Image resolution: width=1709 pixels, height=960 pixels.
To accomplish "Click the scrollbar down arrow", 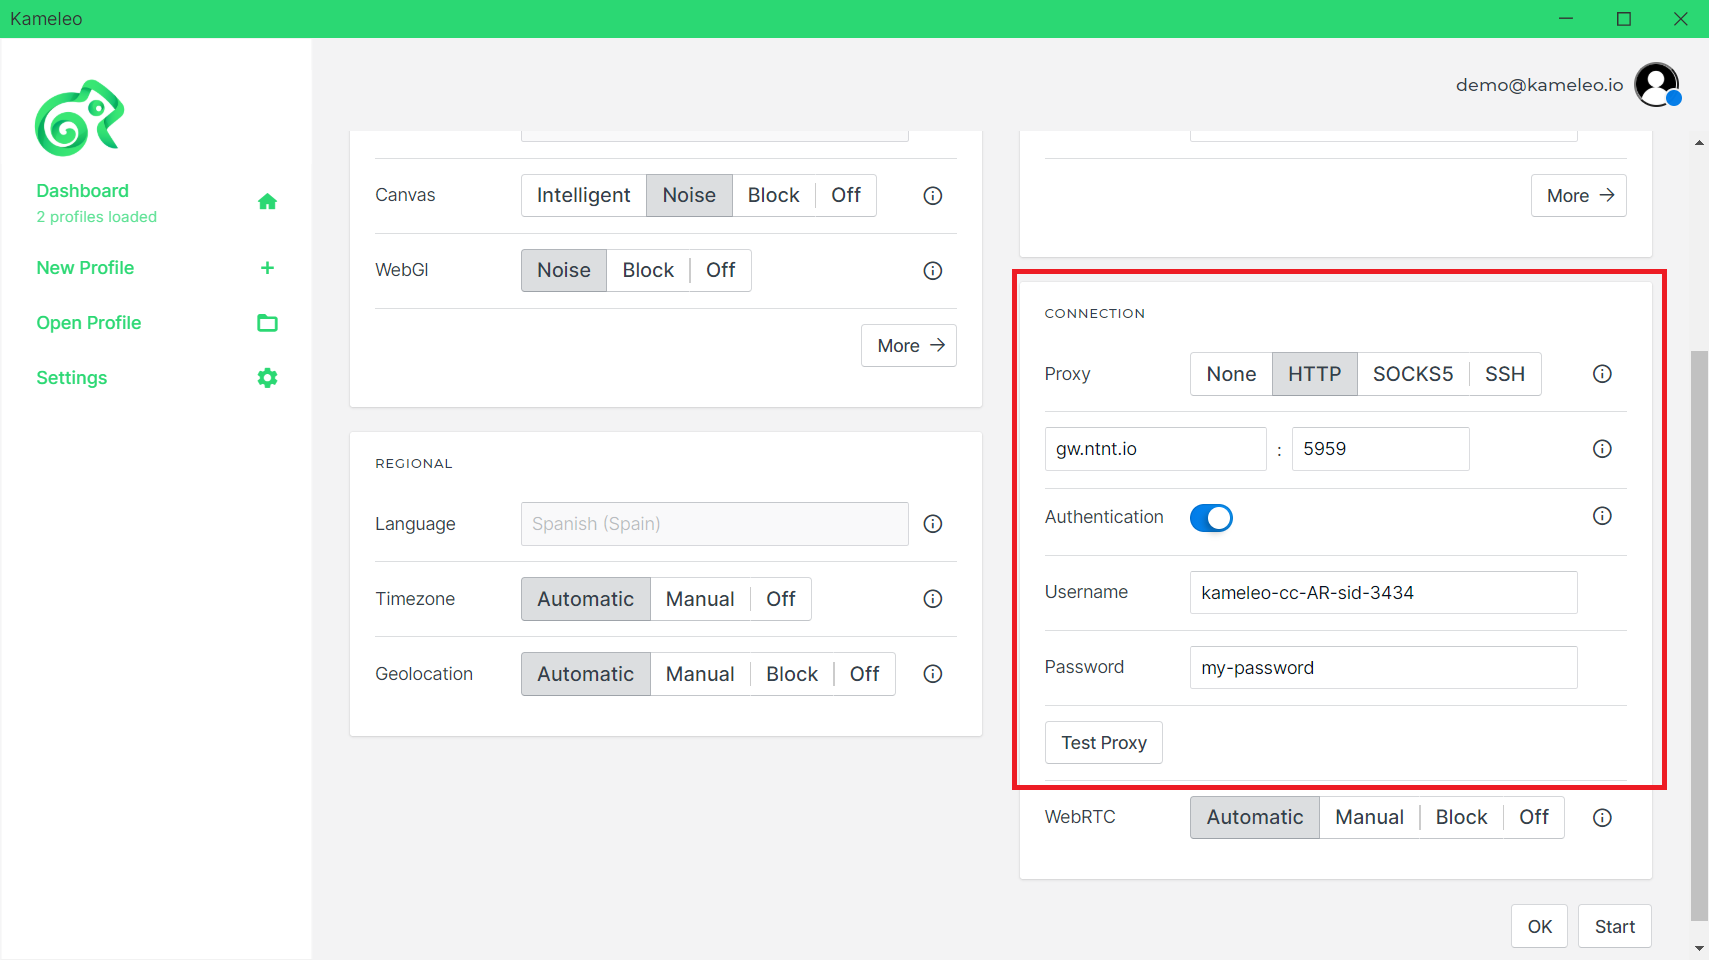I will point(1699,948).
